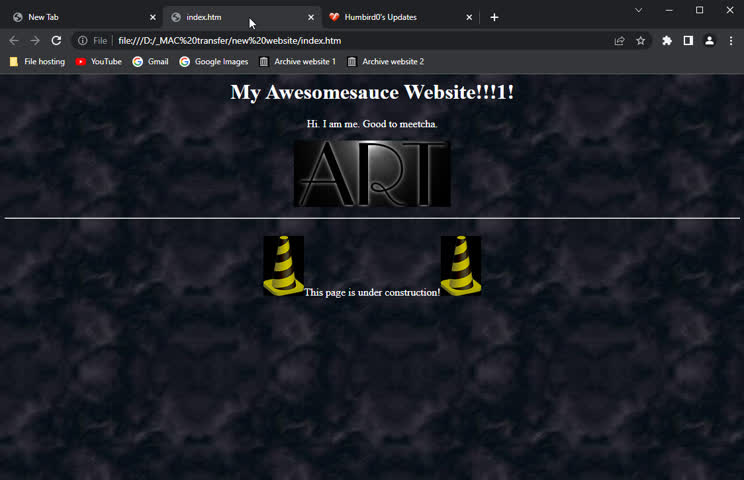The height and width of the screenshot is (480, 744).
Task: Open the Chrome three-dot menu
Action: pyautogui.click(x=730, y=41)
